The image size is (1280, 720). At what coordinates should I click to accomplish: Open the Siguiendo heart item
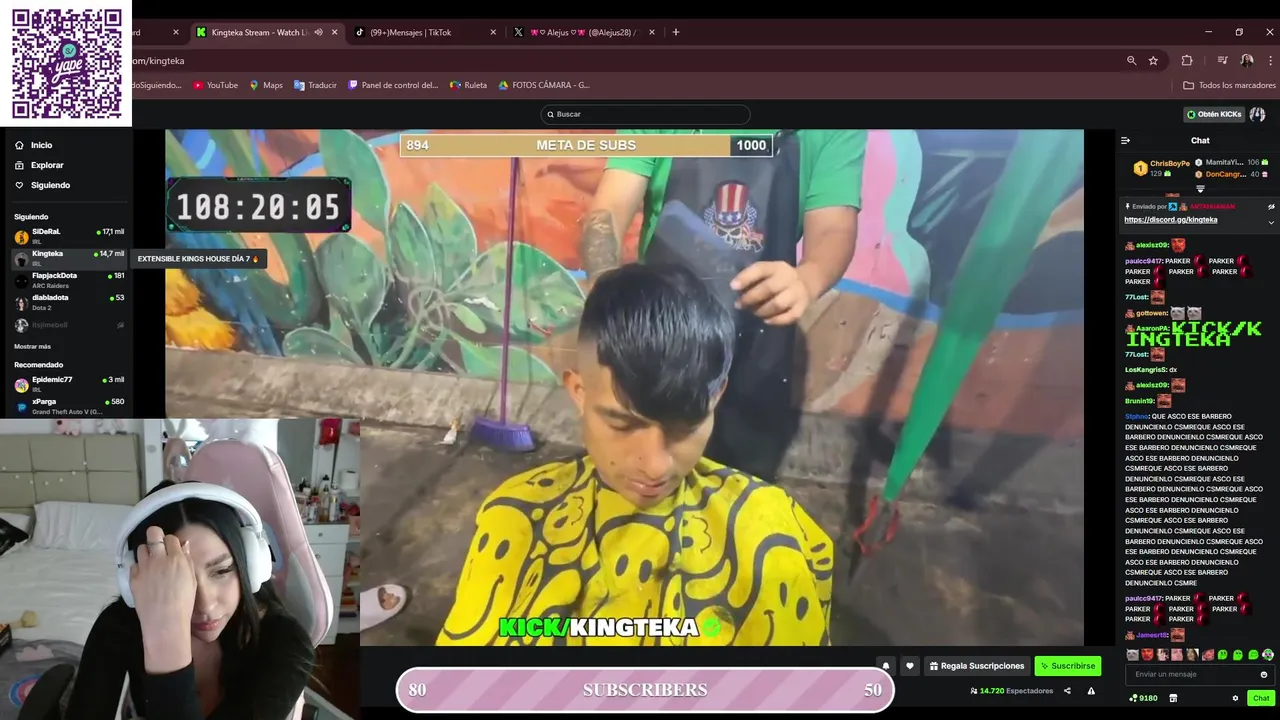42,185
